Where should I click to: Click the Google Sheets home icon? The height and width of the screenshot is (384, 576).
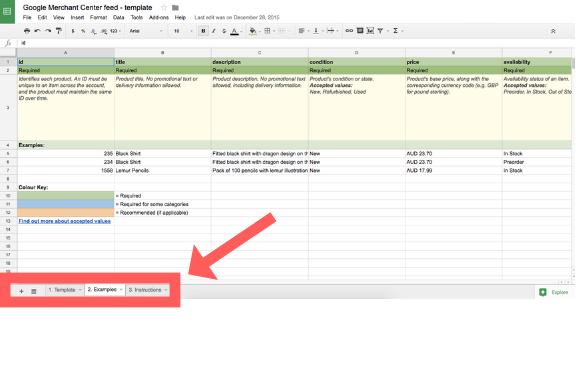point(7,11)
